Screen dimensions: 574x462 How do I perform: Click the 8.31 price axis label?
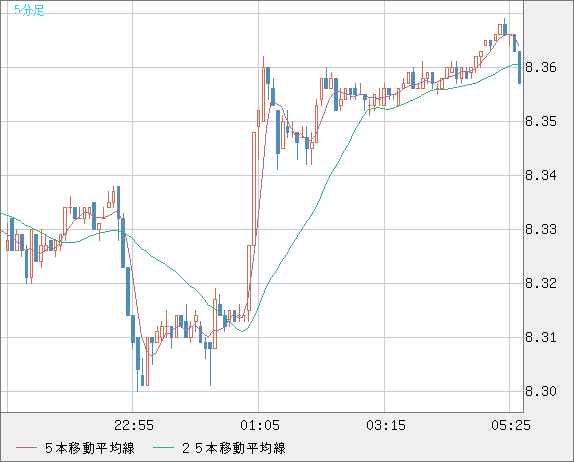(x=541, y=337)
